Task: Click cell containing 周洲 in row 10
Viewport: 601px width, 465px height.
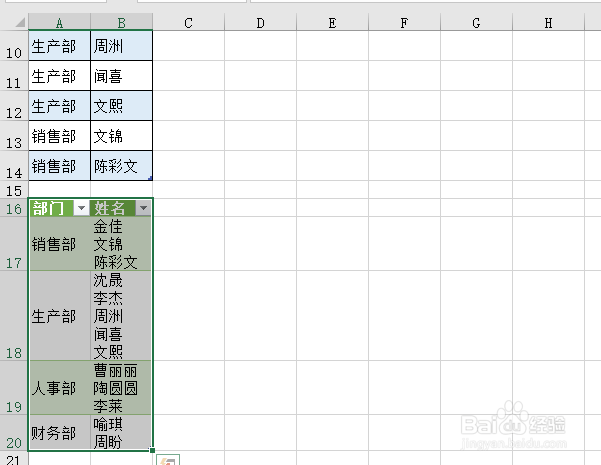Action: click(x=122, y=46)
